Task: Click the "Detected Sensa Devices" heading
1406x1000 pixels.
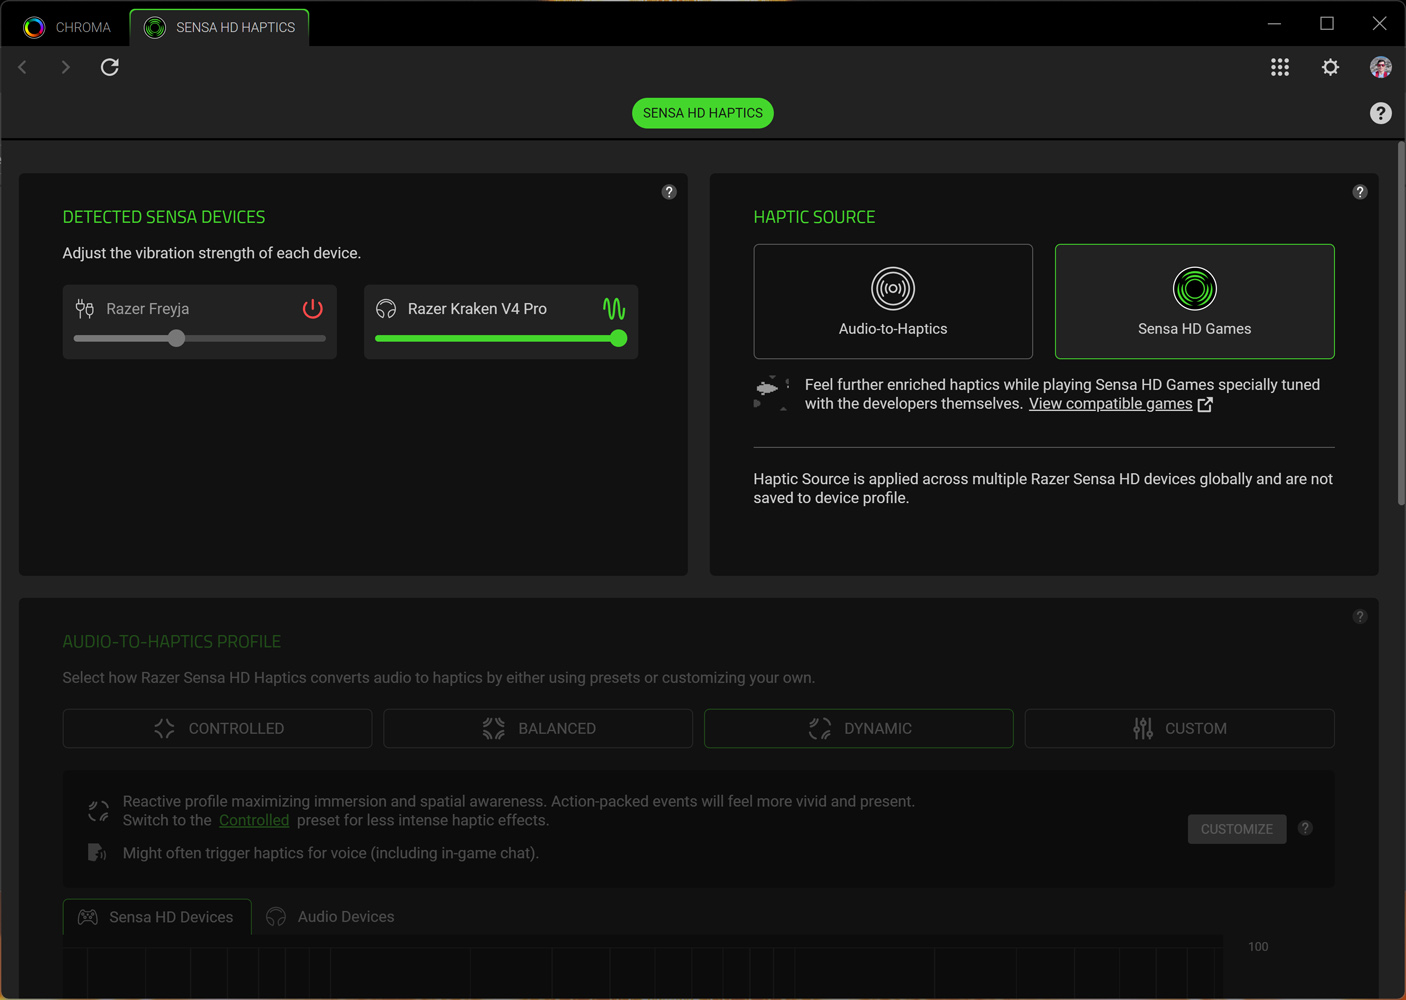Action: 164,217
